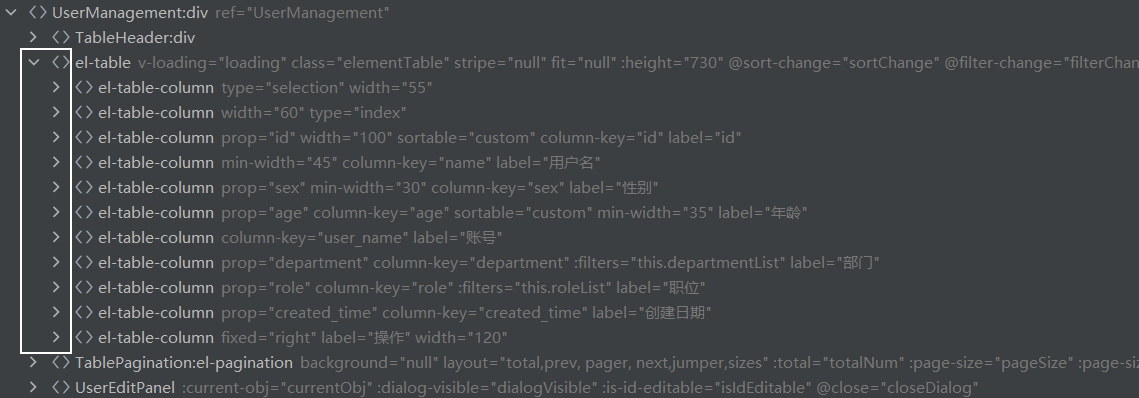Viewport: 1139px width, 398px height.
Task: Click the tag icon beside el-table
Action: 61,62
